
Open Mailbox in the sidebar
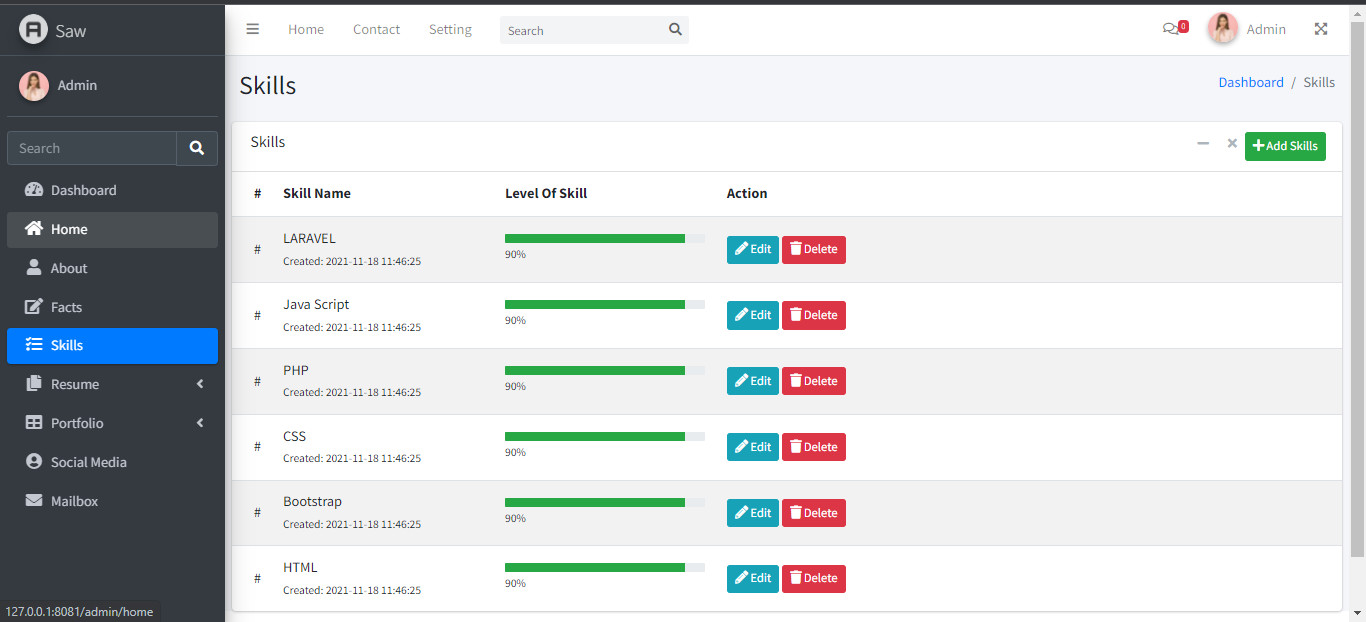(112, 501)
